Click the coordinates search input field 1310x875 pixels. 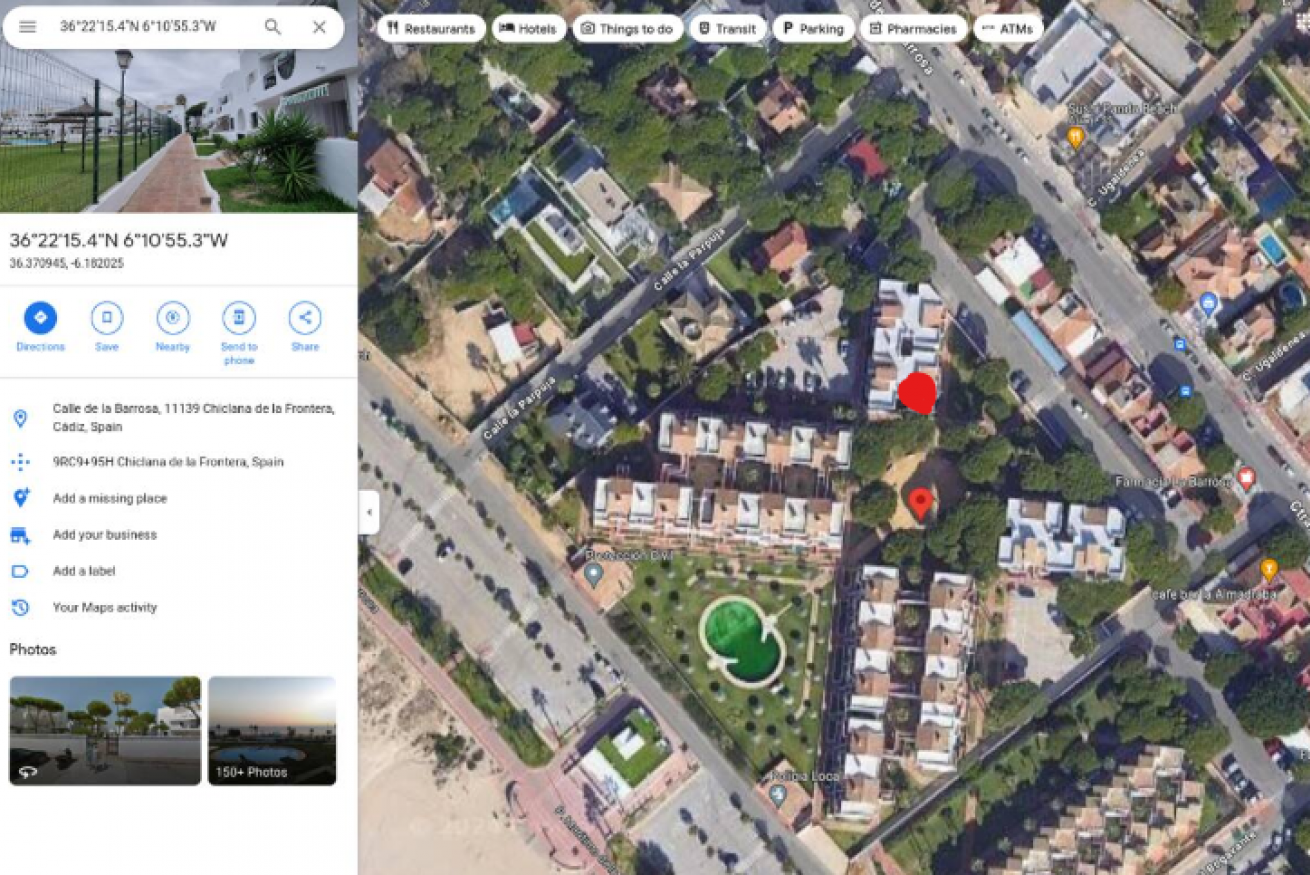point(150,27)
